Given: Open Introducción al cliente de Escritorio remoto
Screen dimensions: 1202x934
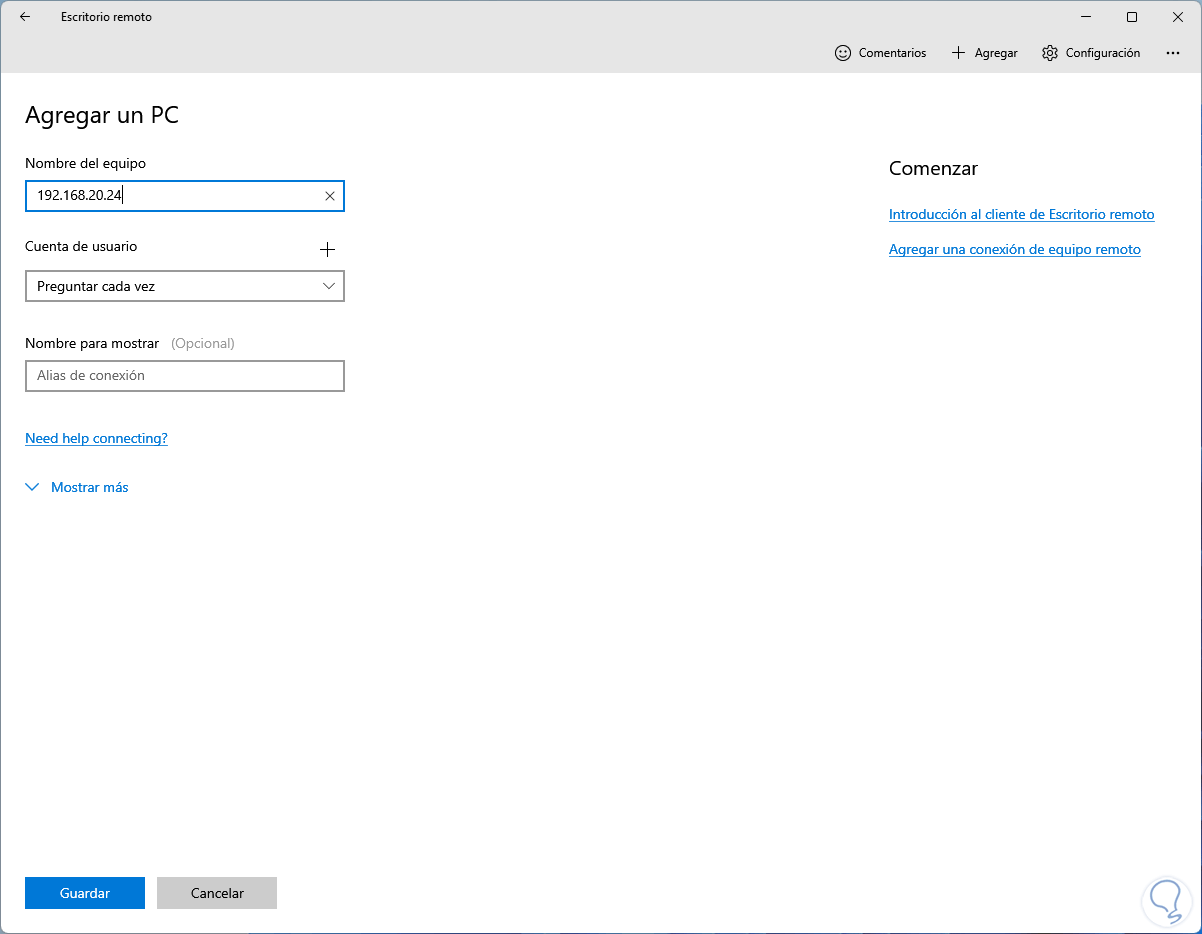Looking at the screenshot, I should tap(1021, 214).
